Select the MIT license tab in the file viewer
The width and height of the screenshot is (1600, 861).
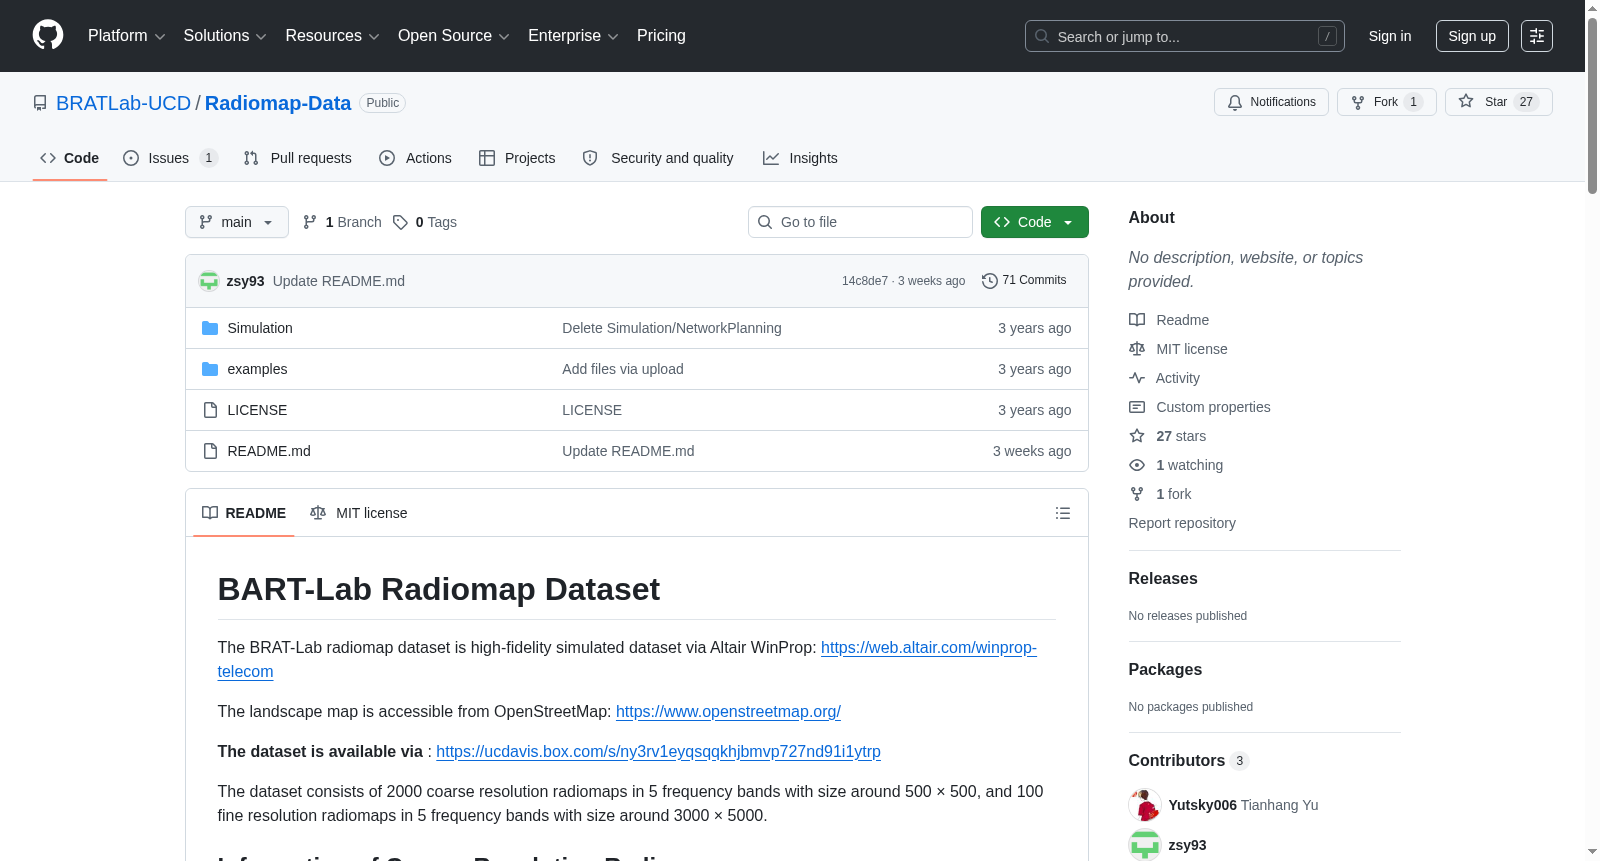coord(359,513)
